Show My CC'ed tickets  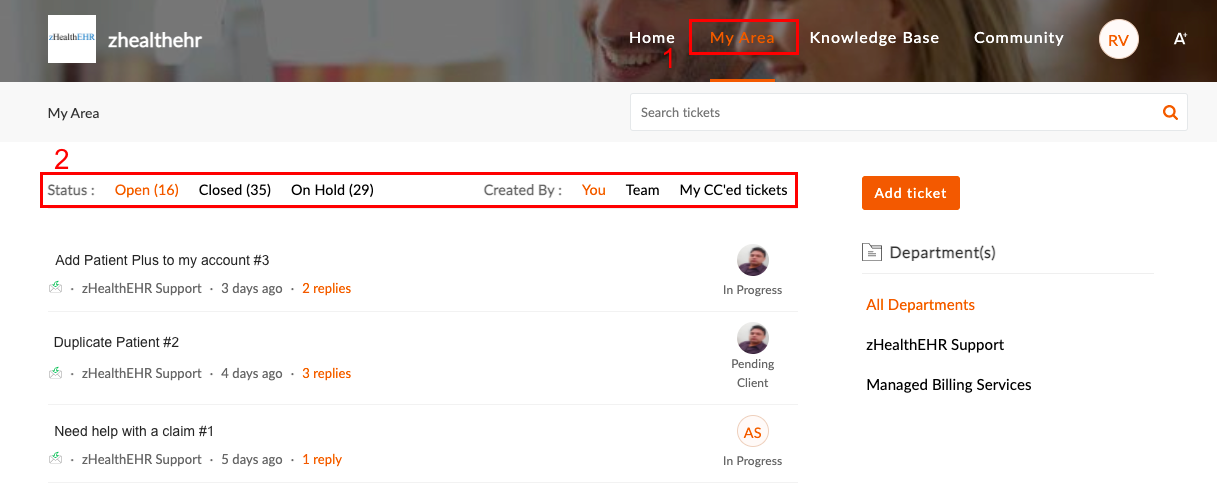pos(734,190)
